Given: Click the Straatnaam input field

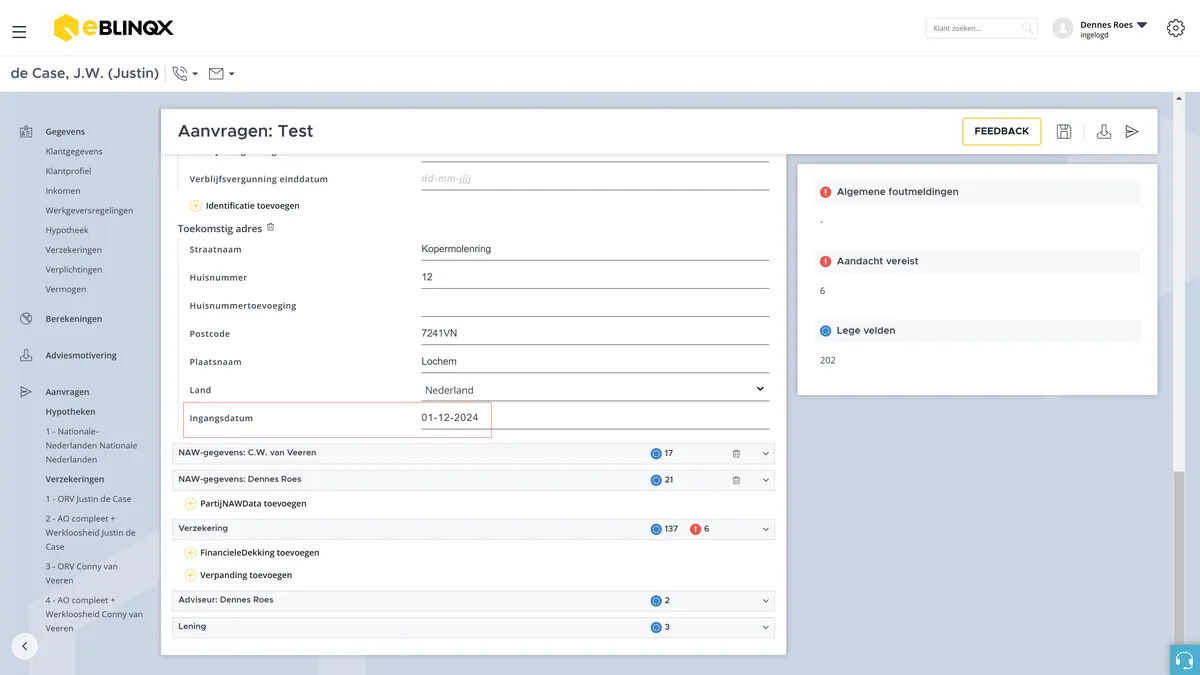Looking at the screenshot, I should [596, 249].
